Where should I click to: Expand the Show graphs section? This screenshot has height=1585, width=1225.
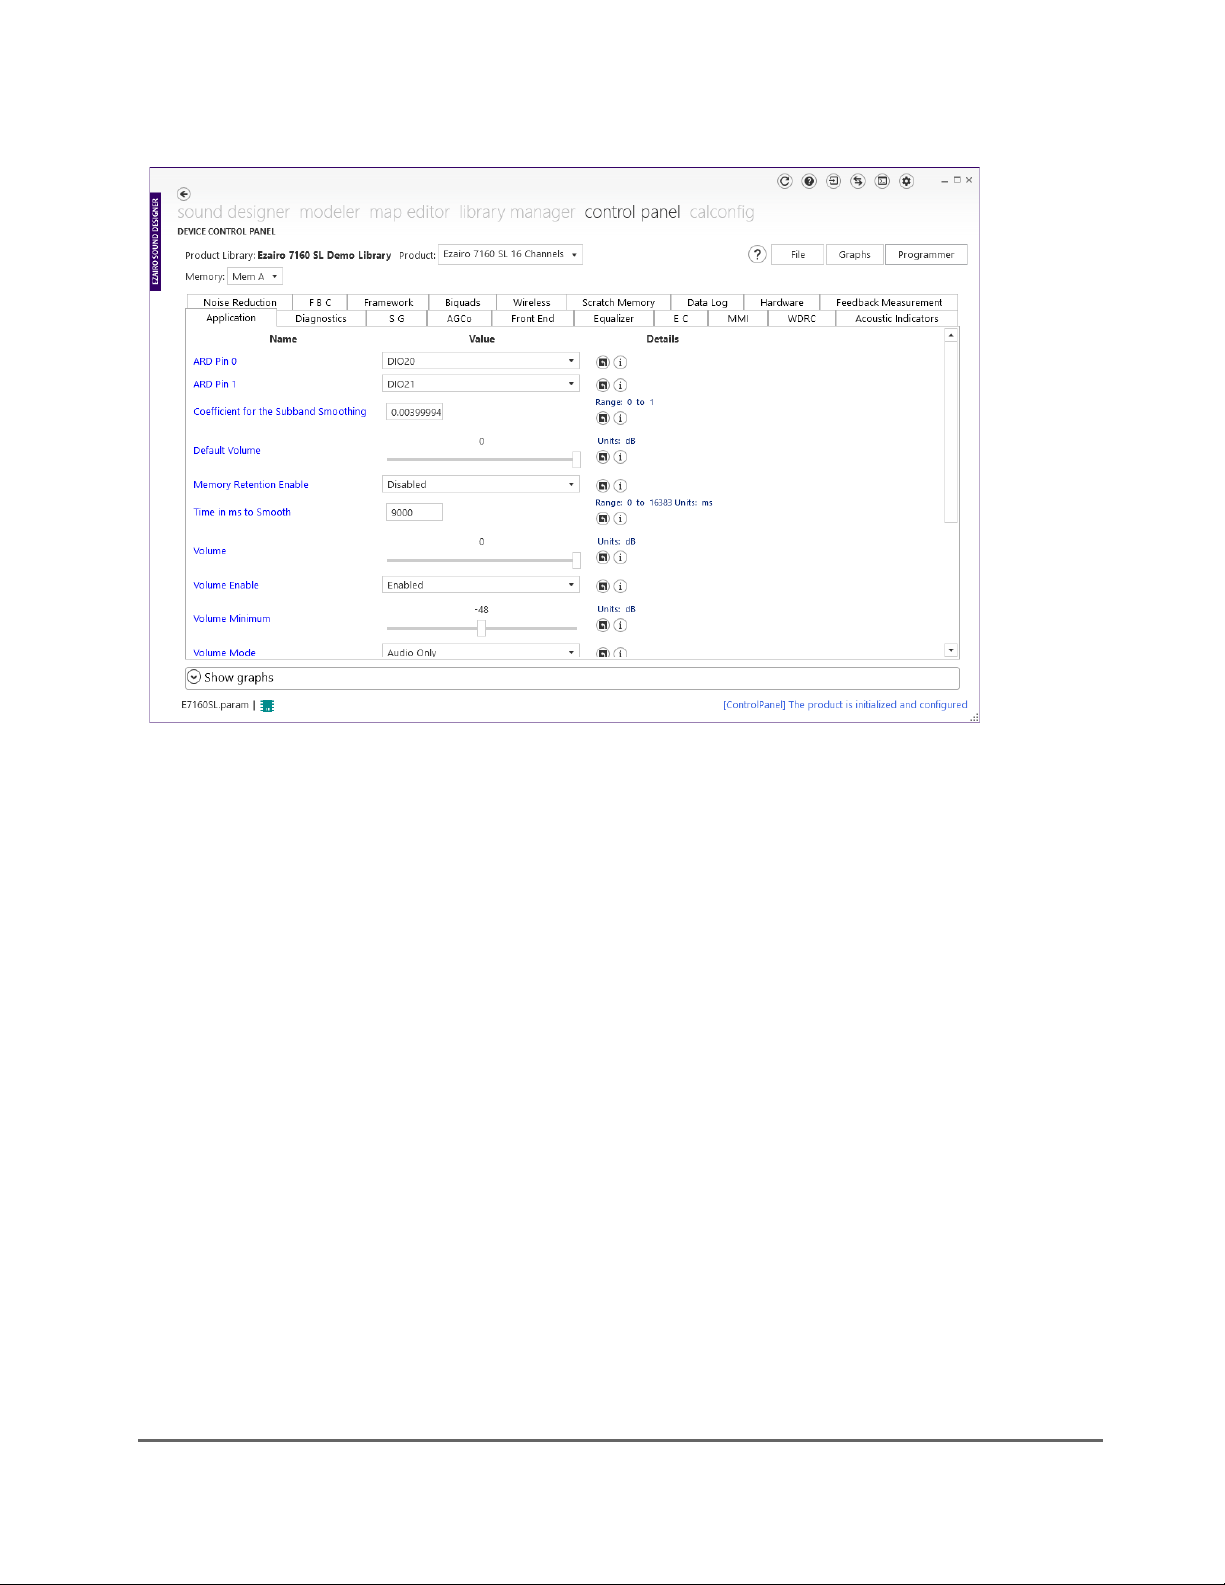coord(572,678)
